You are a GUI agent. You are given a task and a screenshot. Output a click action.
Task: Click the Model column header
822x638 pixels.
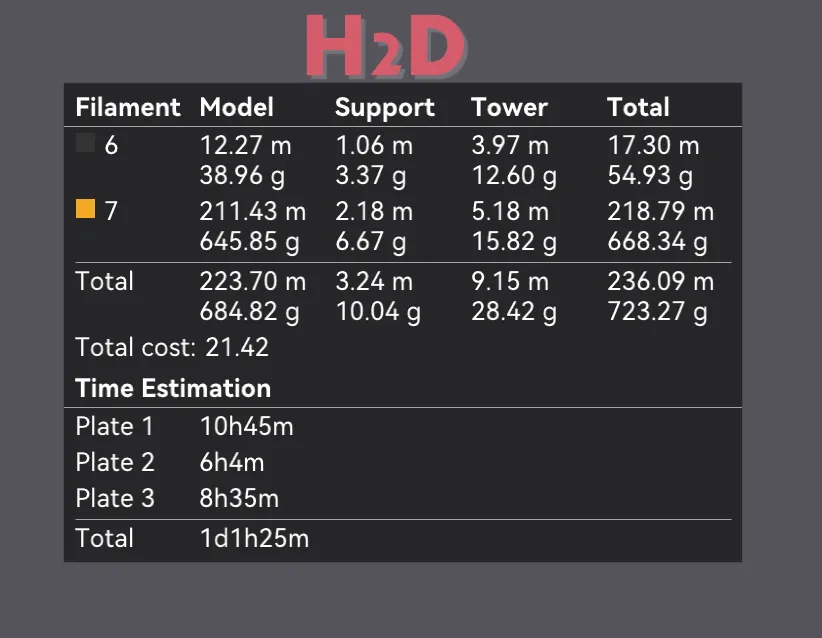236,107
